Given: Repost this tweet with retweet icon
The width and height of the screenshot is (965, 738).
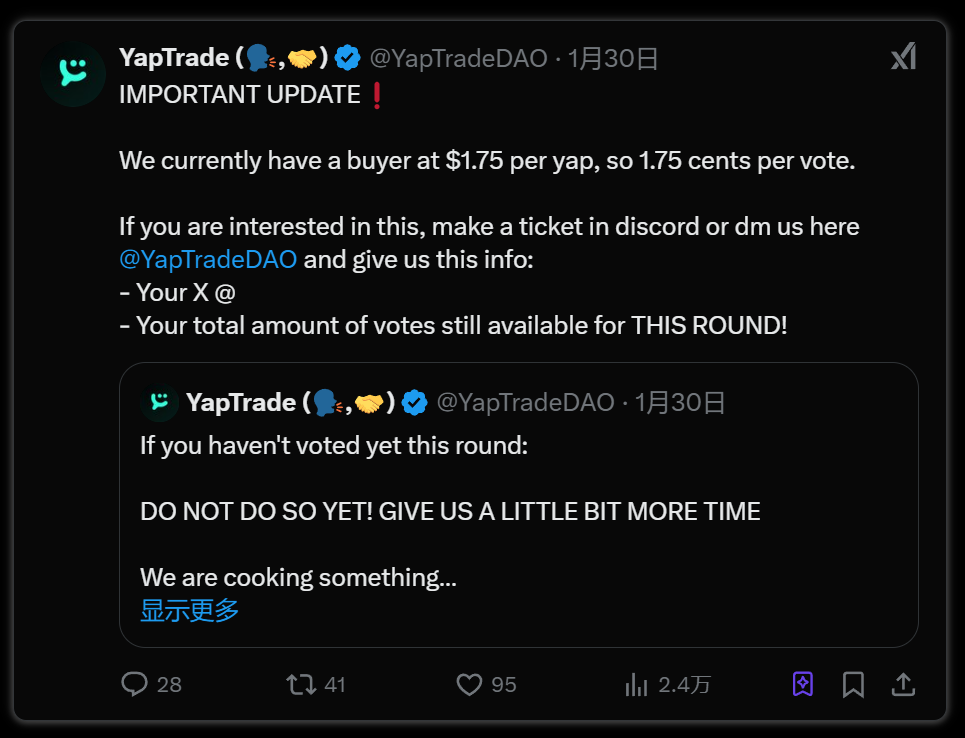Looking at the screenshot, I should [x=300, y=684].
